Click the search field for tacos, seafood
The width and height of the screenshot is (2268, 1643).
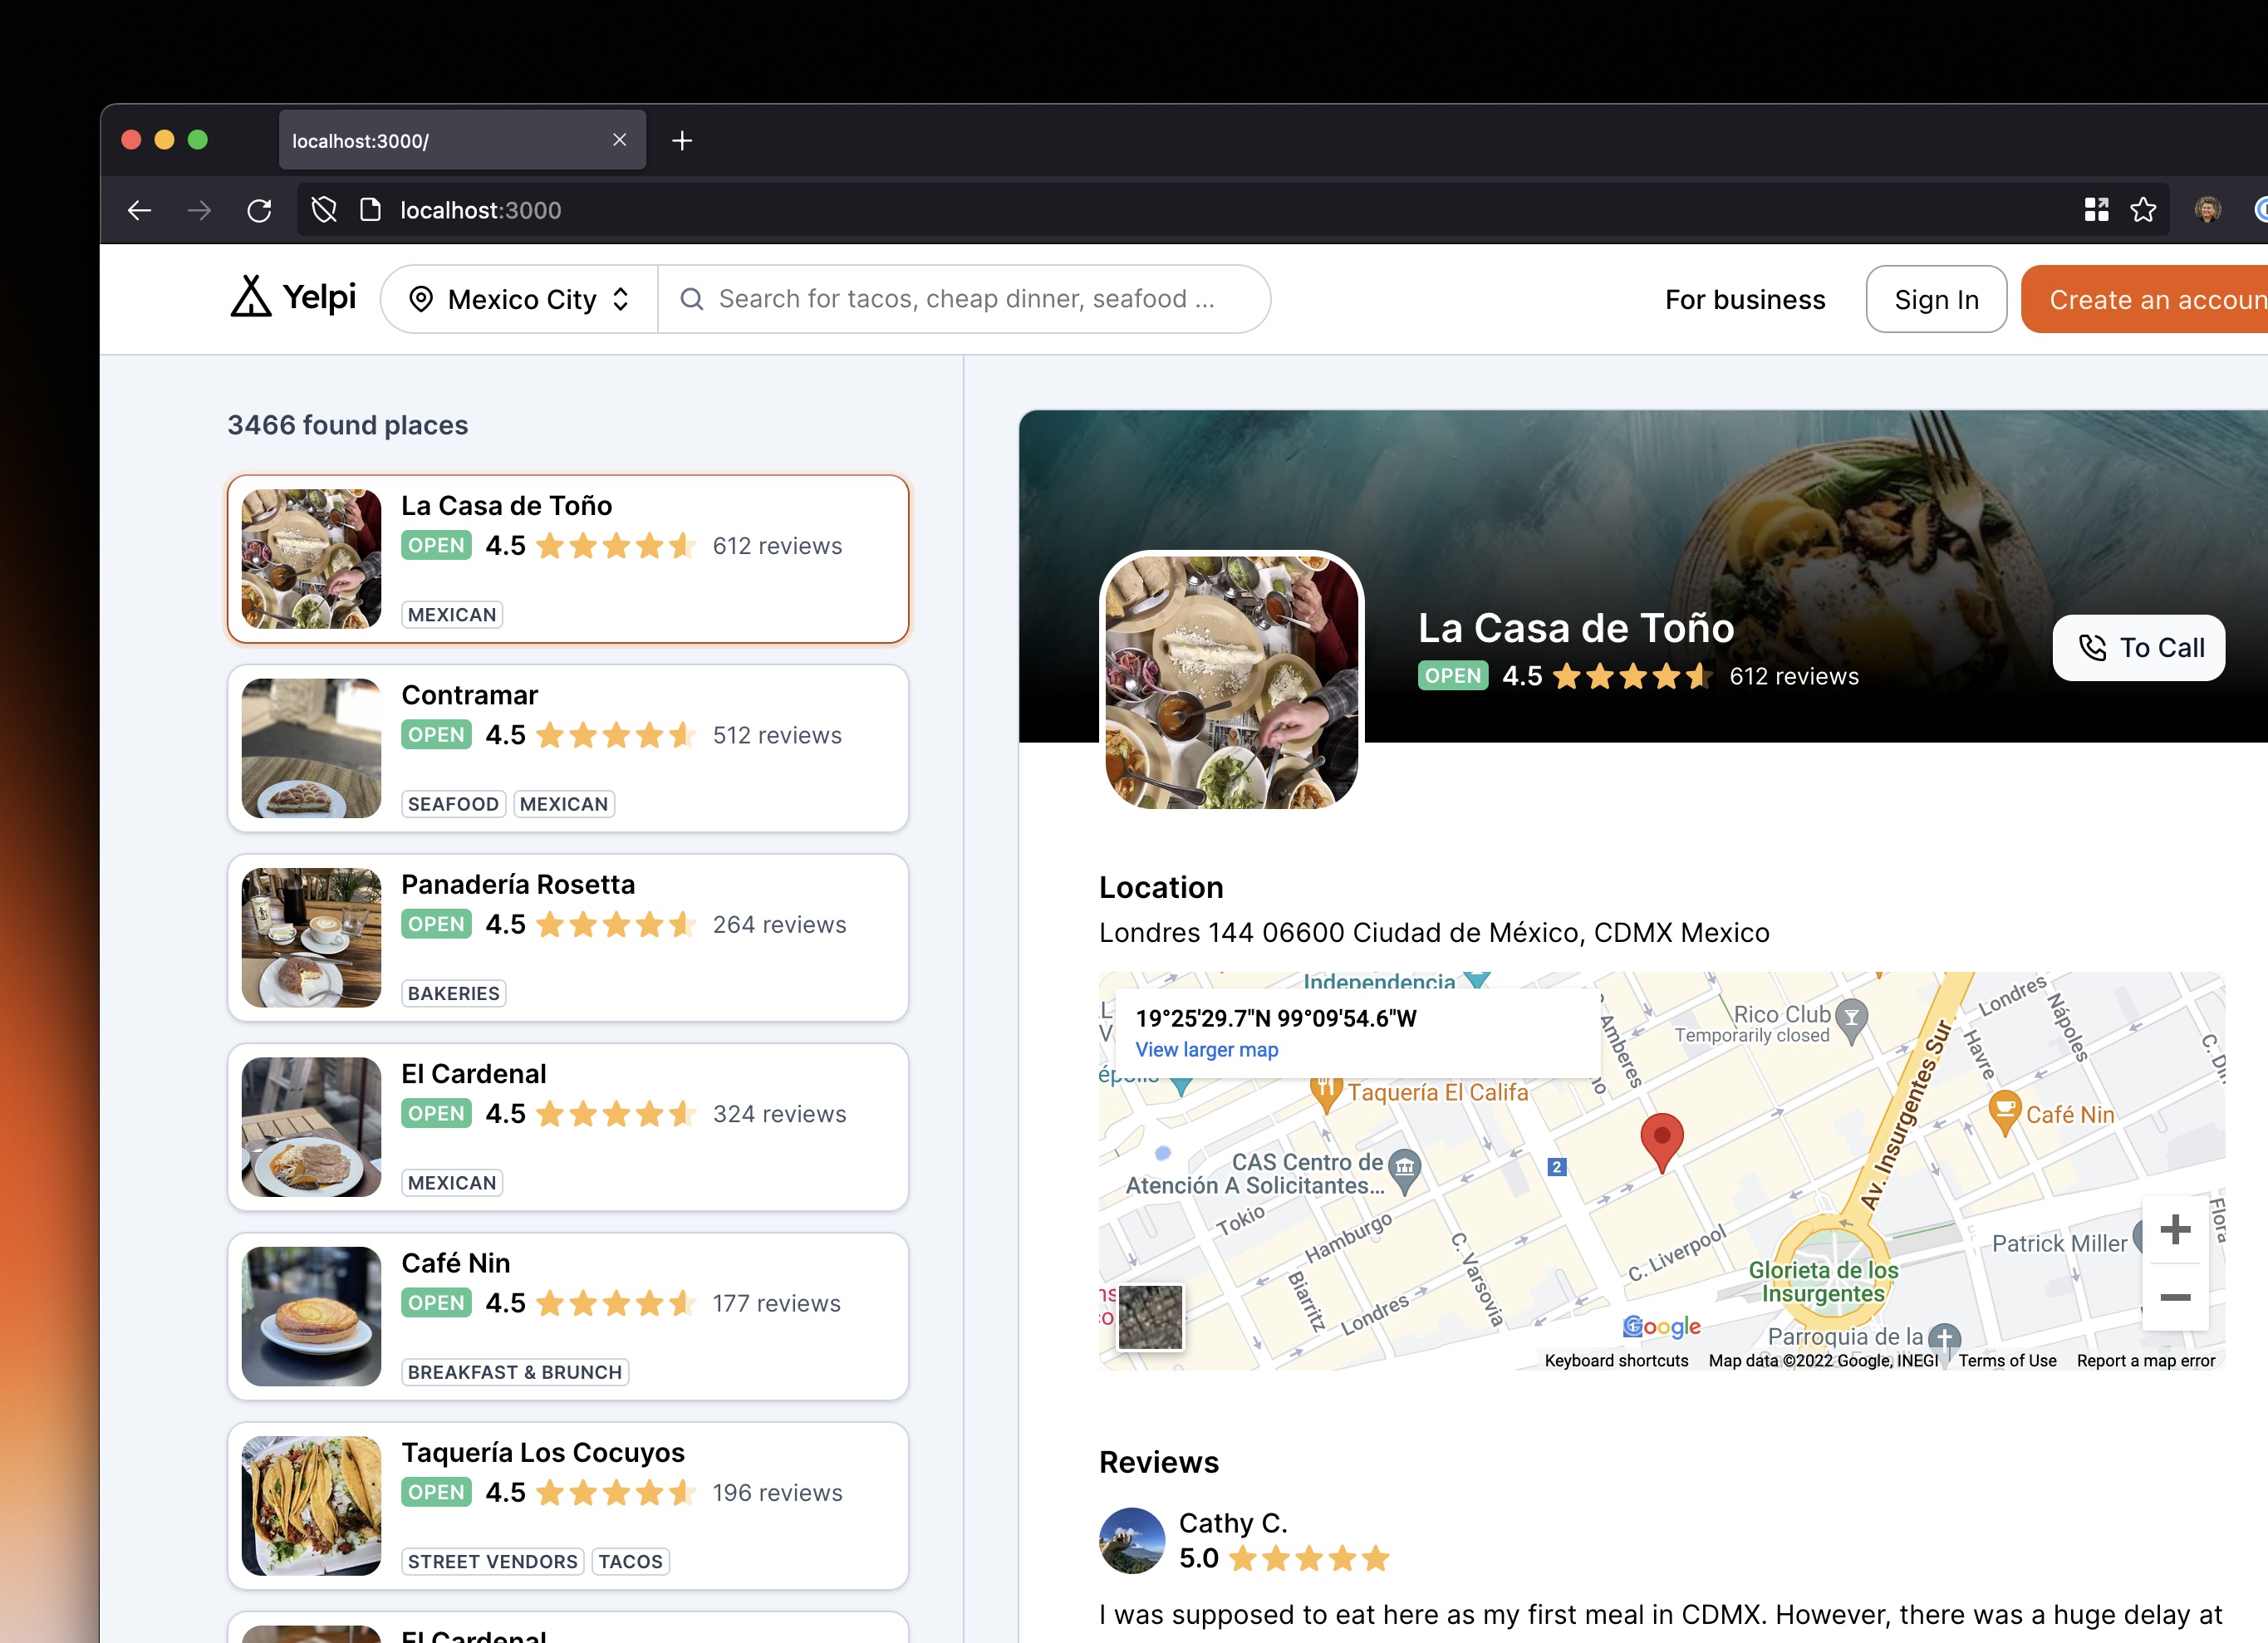(x=965, y=299)
